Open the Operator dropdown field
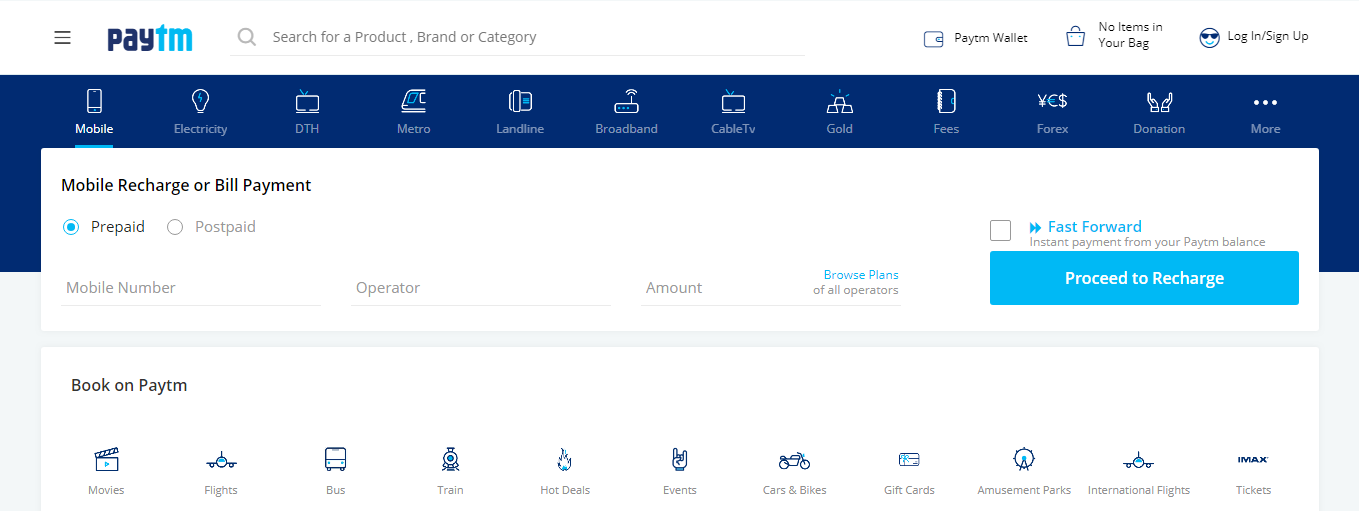This screenshot has width=1359, height=511. coord(481,288)
